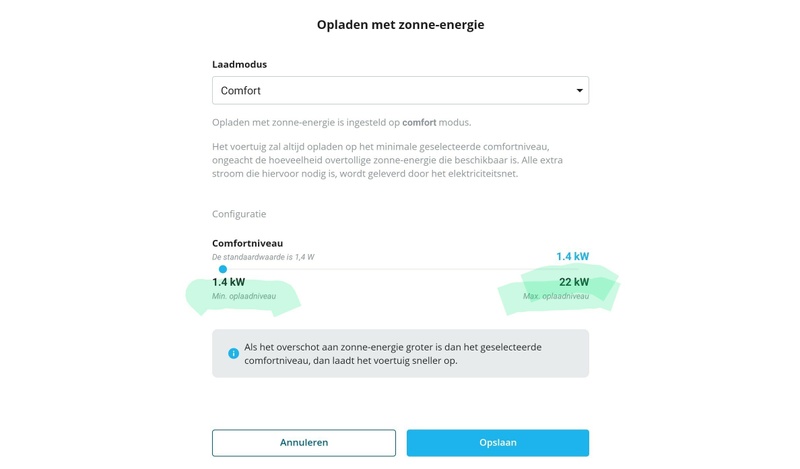The height and width of the screenshot is (469, 800).
Task: Select the Comfortniveau label
Action: [247, 243]
